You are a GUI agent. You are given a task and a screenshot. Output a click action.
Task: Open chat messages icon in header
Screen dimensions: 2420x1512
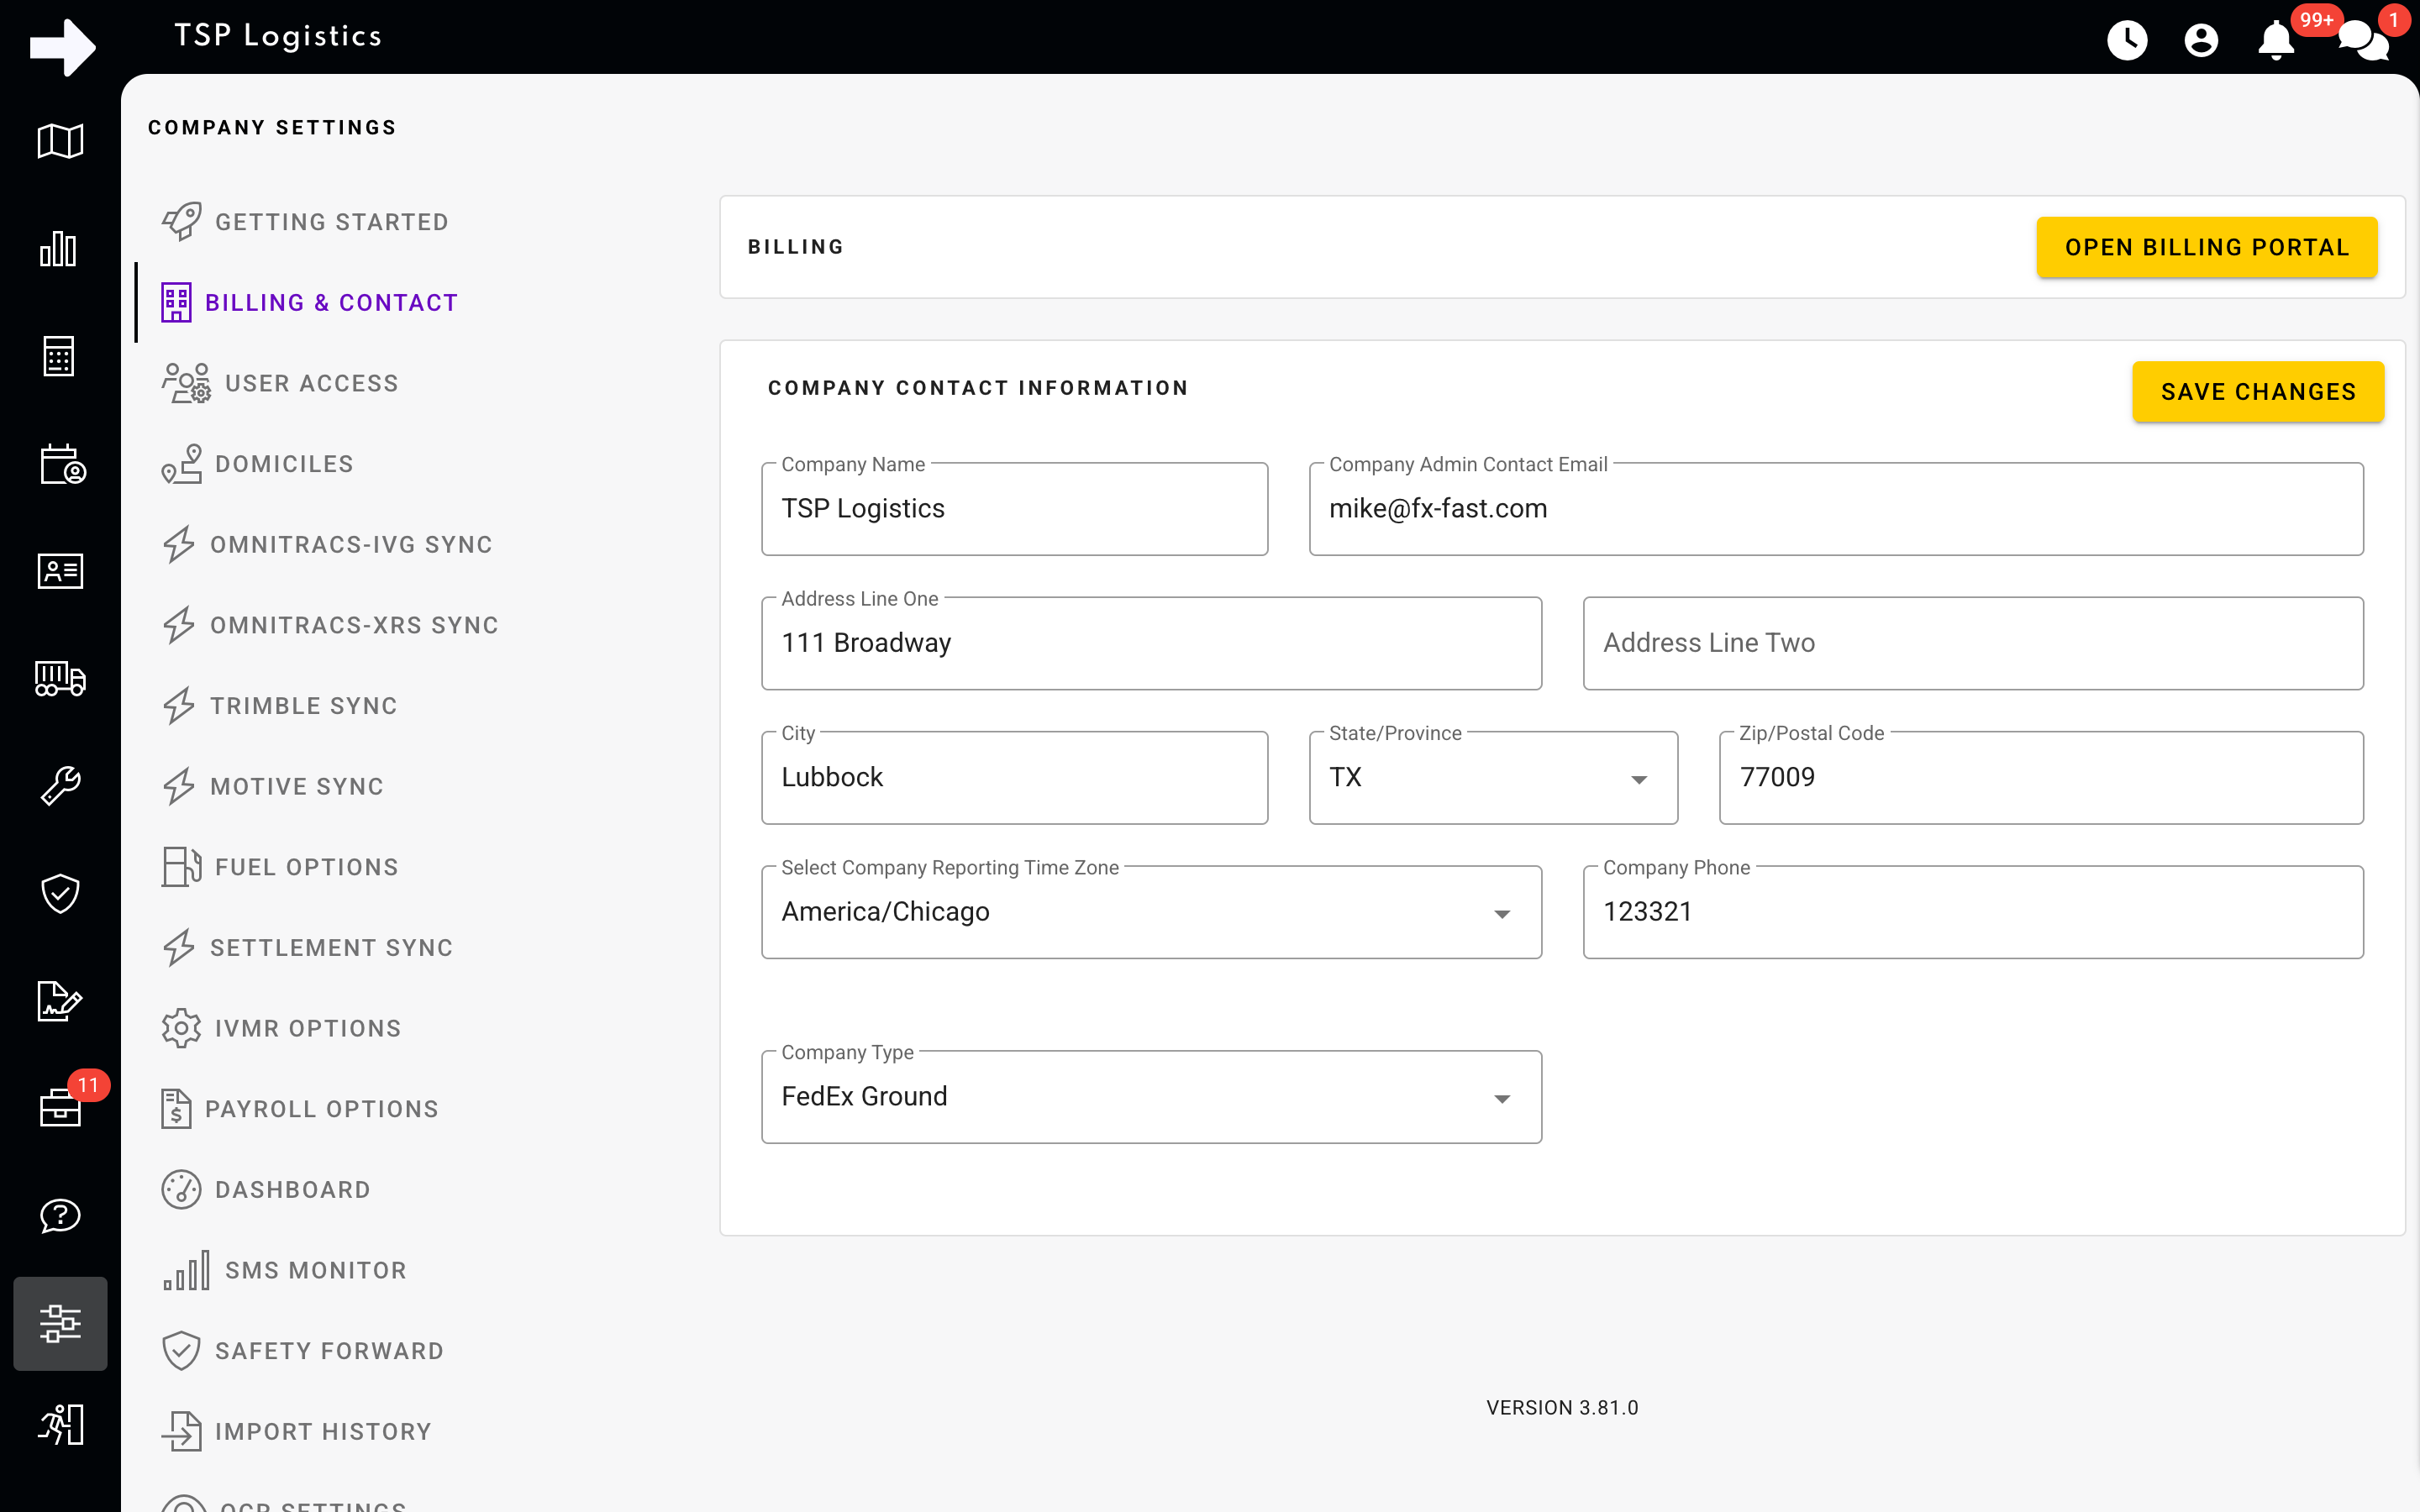click(2364, 40)
